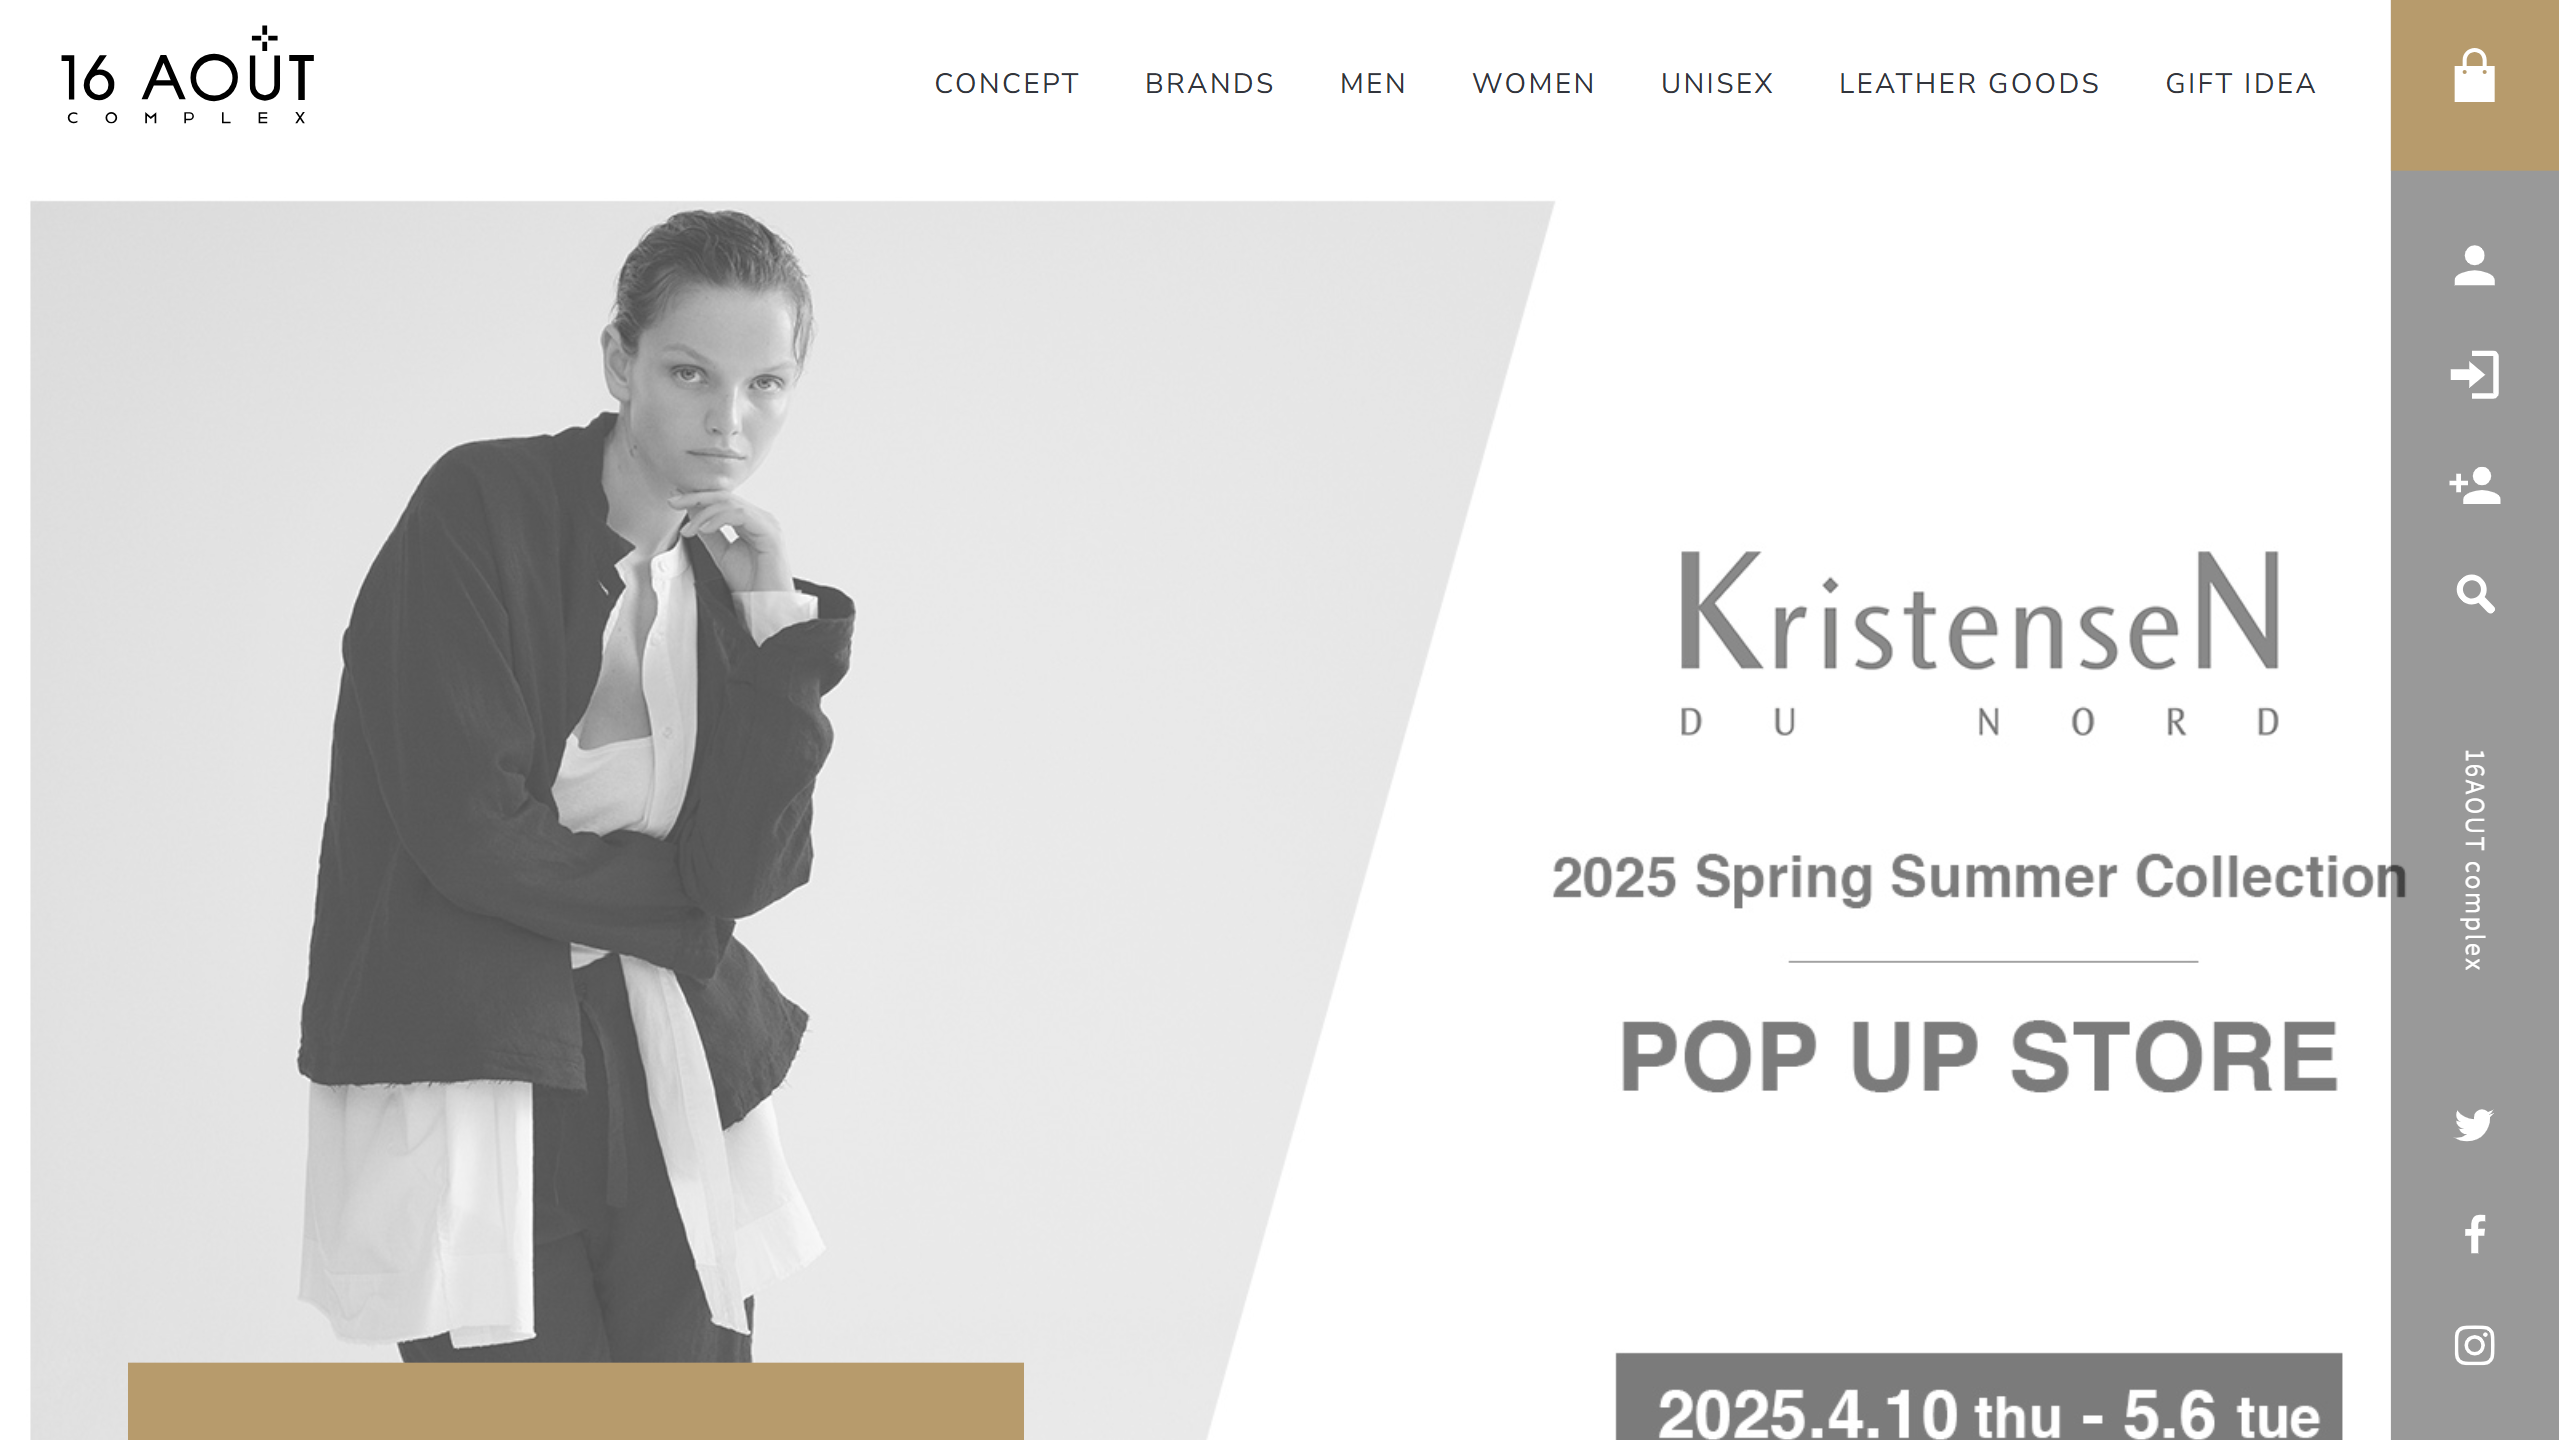Open the MEN category
This screenshot has height=1440, width=2560.
pyautogui.click(x=1373, y=84)
